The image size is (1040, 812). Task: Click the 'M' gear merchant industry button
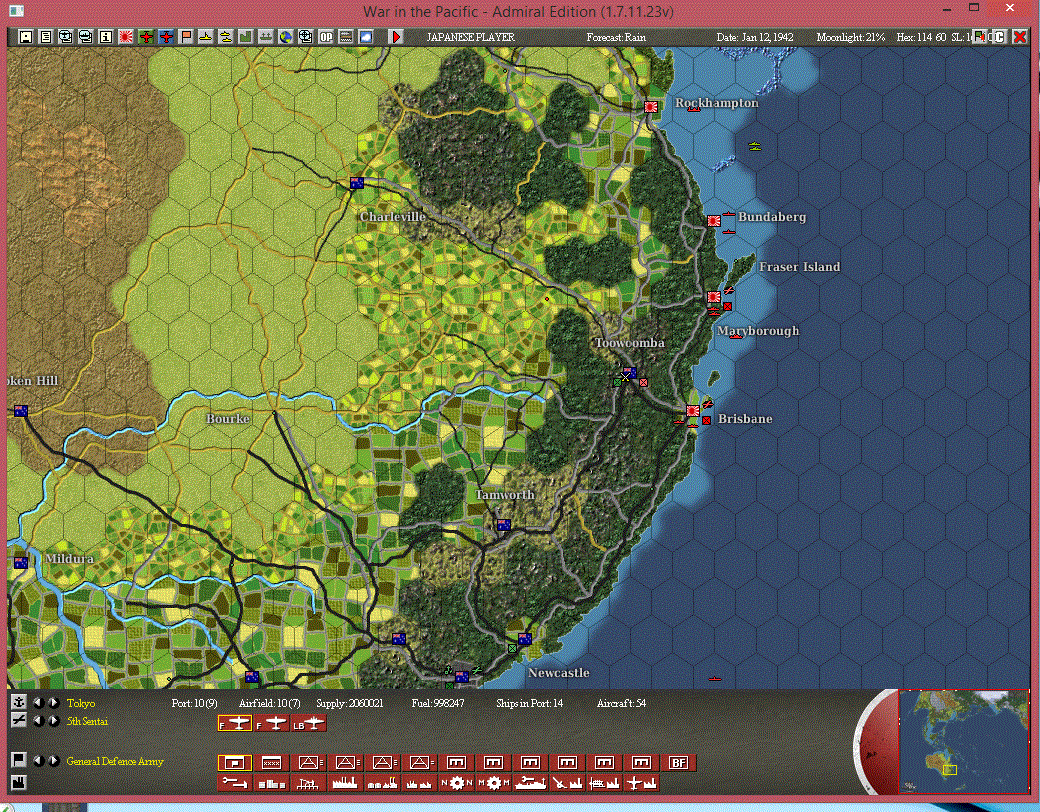coord(493,783)
